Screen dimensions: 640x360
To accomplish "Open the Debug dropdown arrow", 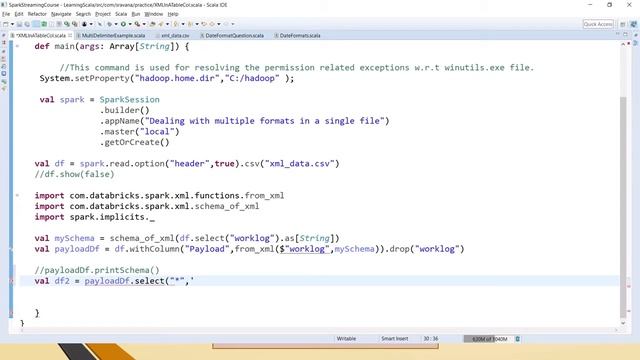I will point(116,24).
